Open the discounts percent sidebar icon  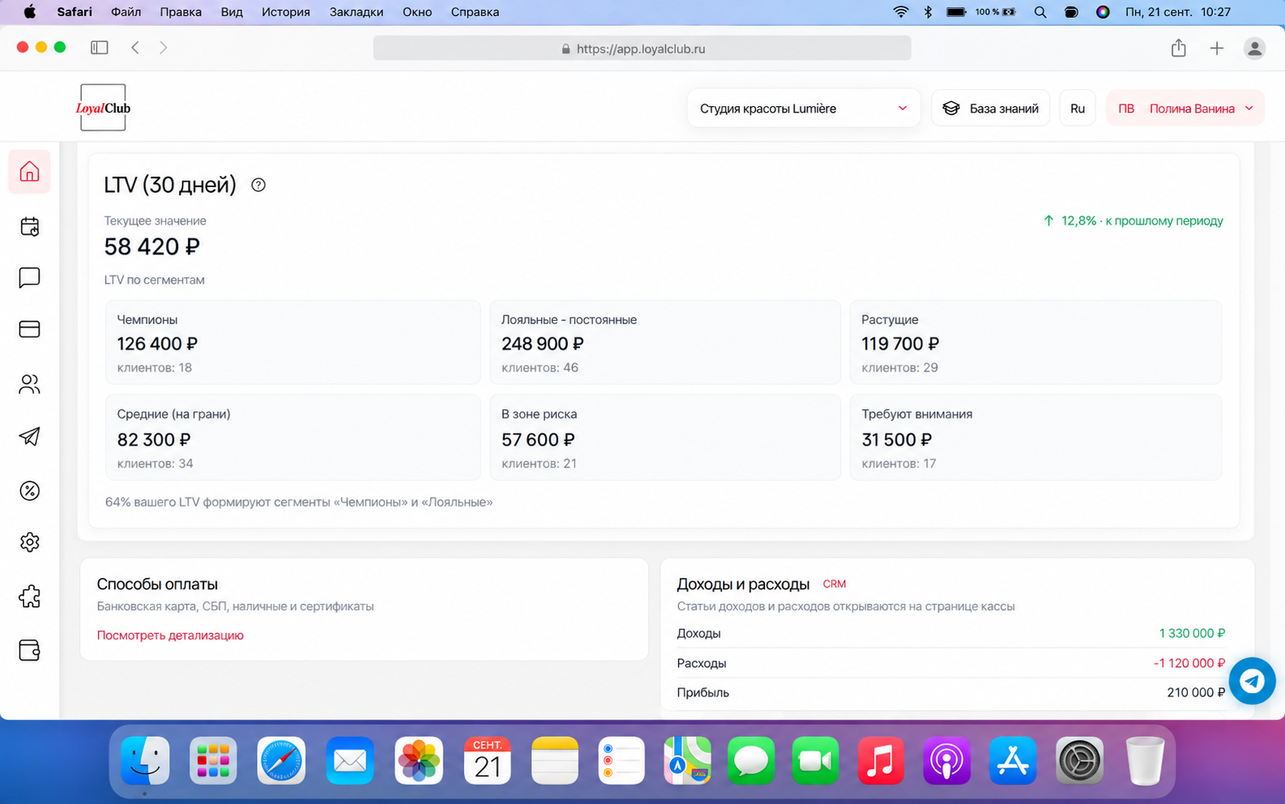coord(30,490)
